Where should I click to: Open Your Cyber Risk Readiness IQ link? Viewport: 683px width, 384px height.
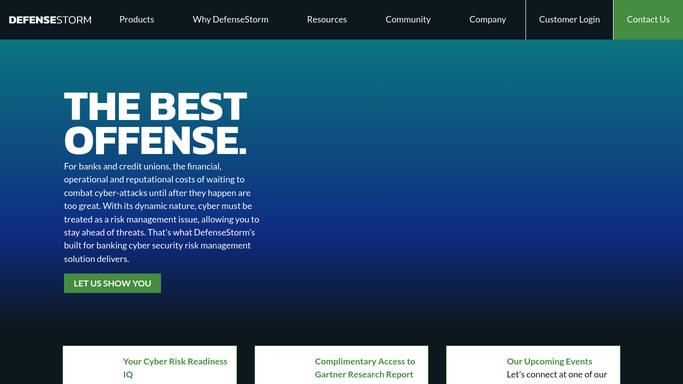(x=175, y=368)
